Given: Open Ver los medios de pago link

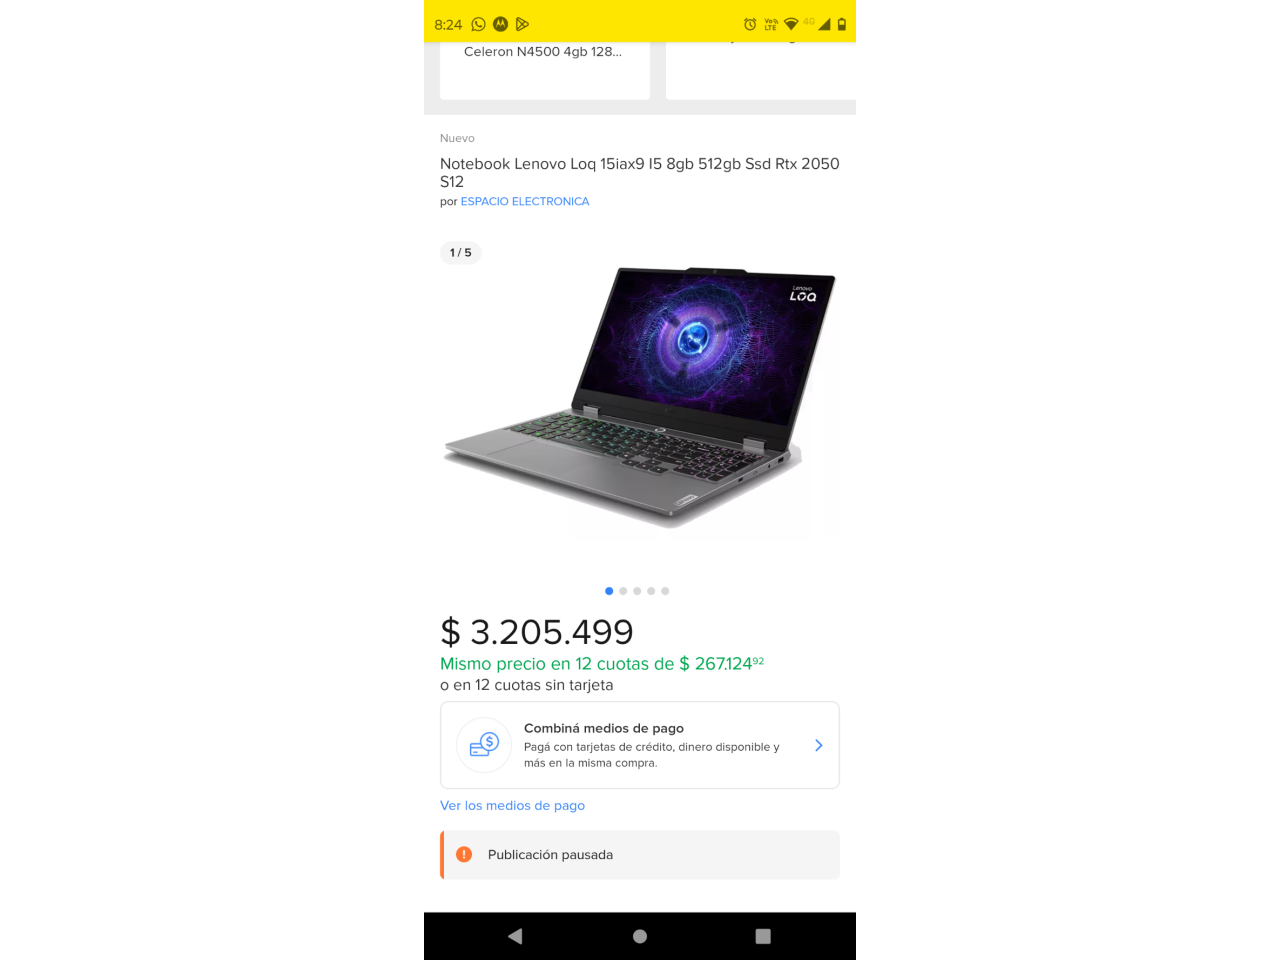Looking at the screenshot, I should (x=512, y=805).
